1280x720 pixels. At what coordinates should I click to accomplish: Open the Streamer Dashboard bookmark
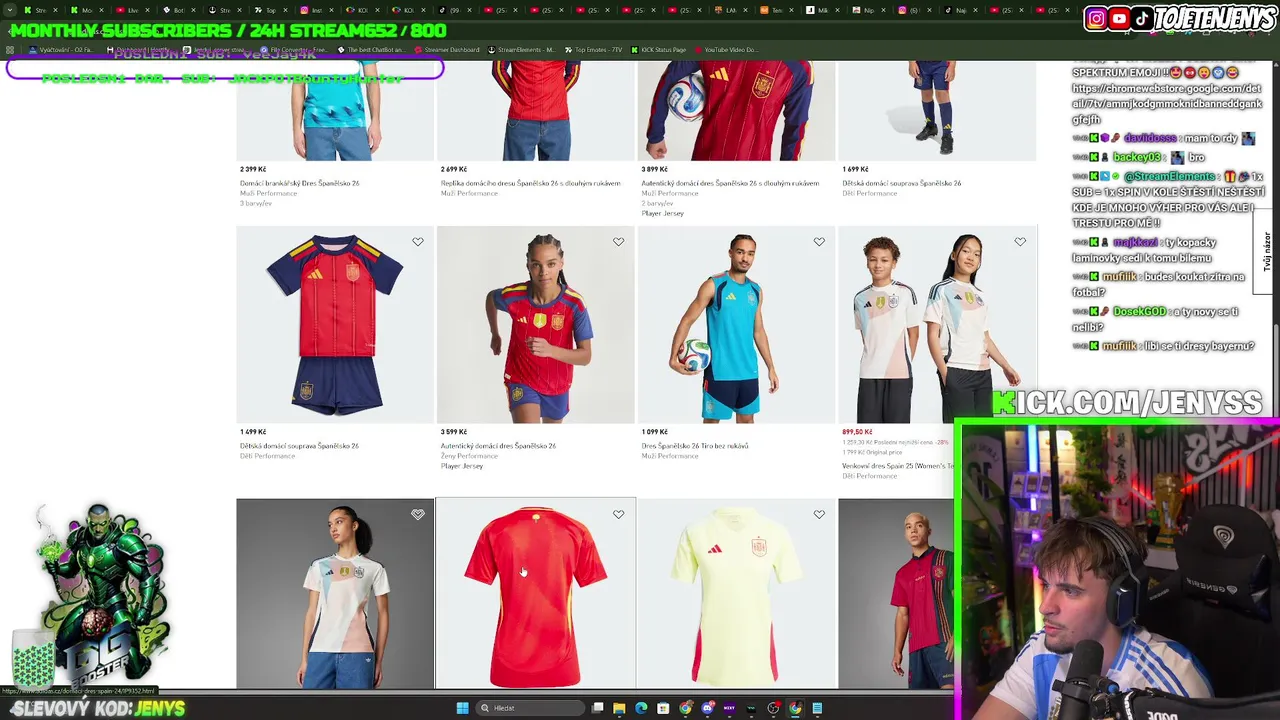[x=446, y=49]
